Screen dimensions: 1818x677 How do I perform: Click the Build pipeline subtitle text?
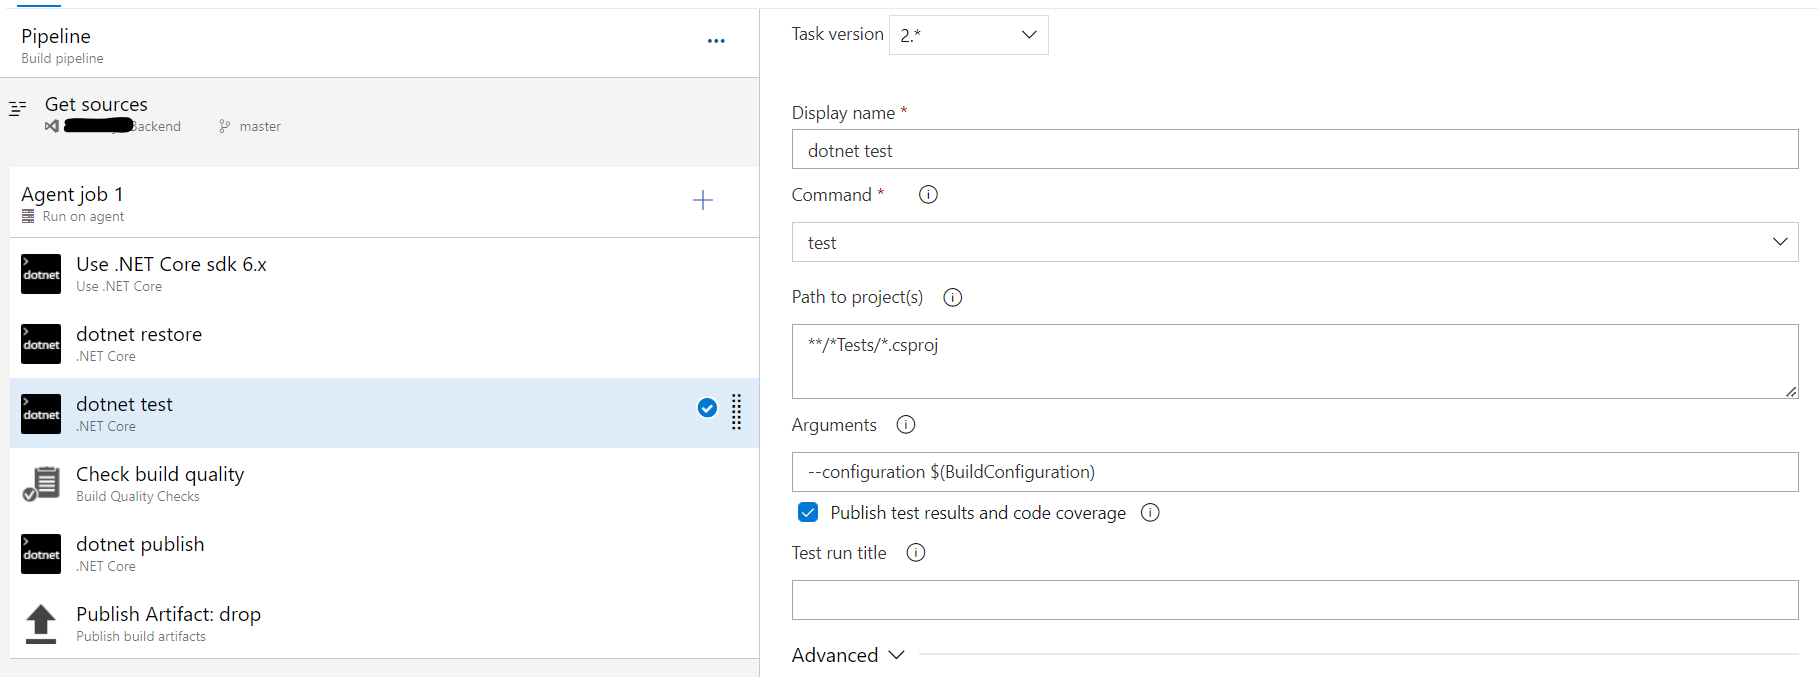[62, 59]
